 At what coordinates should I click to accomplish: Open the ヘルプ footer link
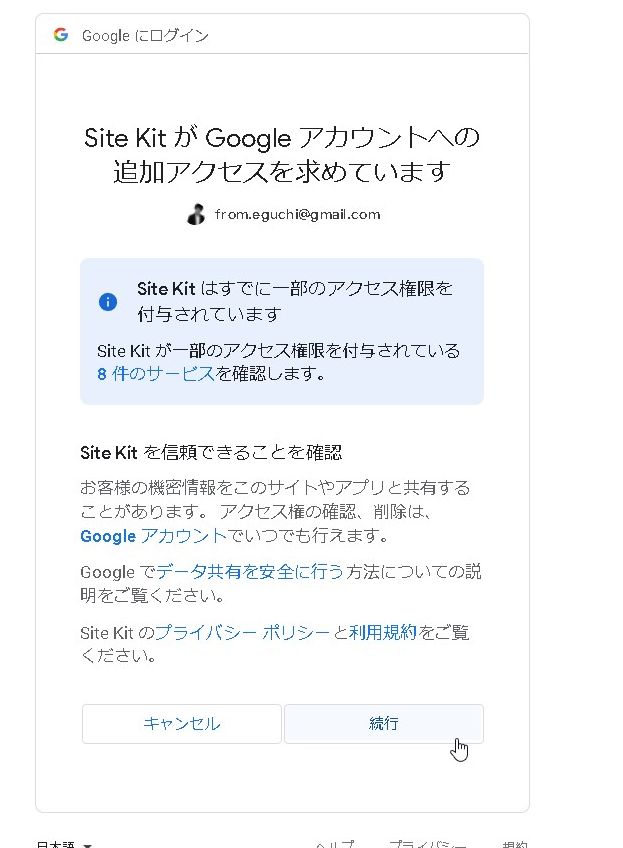tap(333, 845)
